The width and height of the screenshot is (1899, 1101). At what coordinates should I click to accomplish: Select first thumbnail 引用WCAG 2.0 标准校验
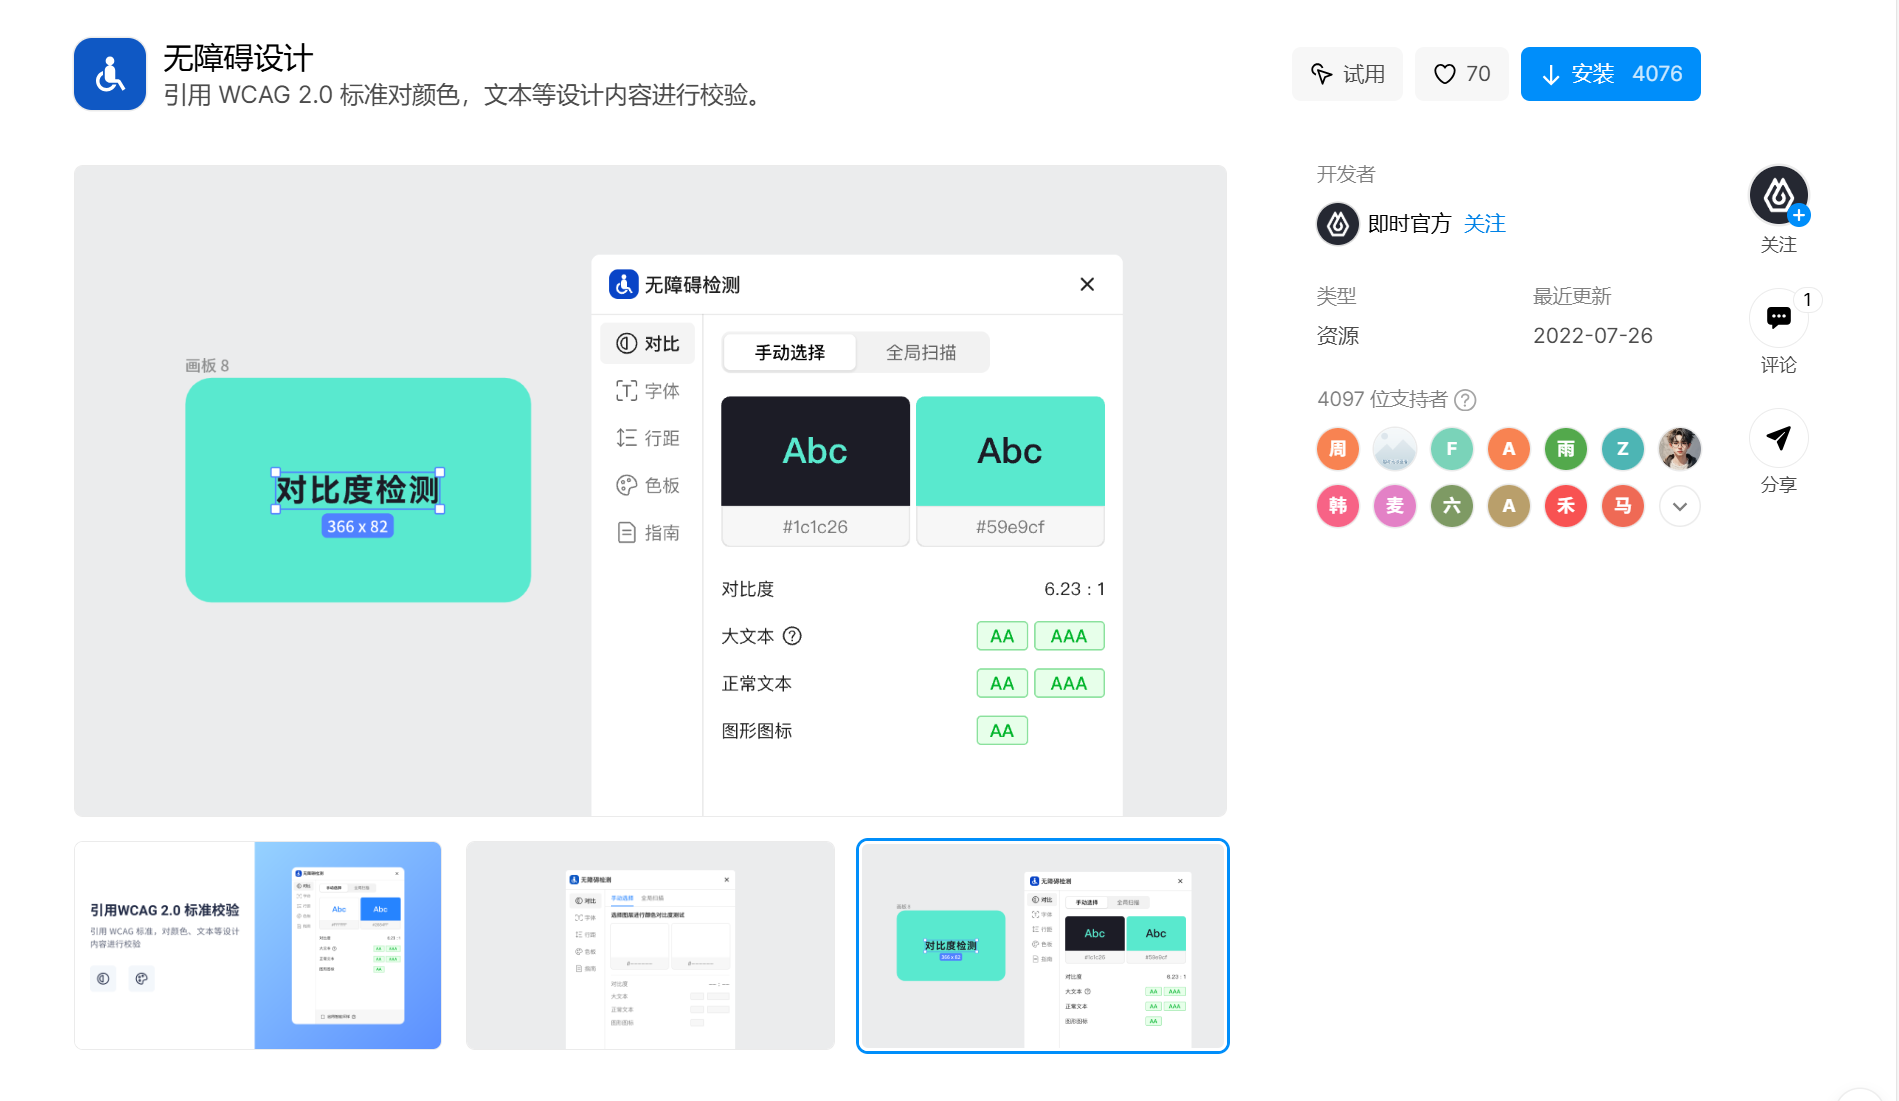click(258, 945)
